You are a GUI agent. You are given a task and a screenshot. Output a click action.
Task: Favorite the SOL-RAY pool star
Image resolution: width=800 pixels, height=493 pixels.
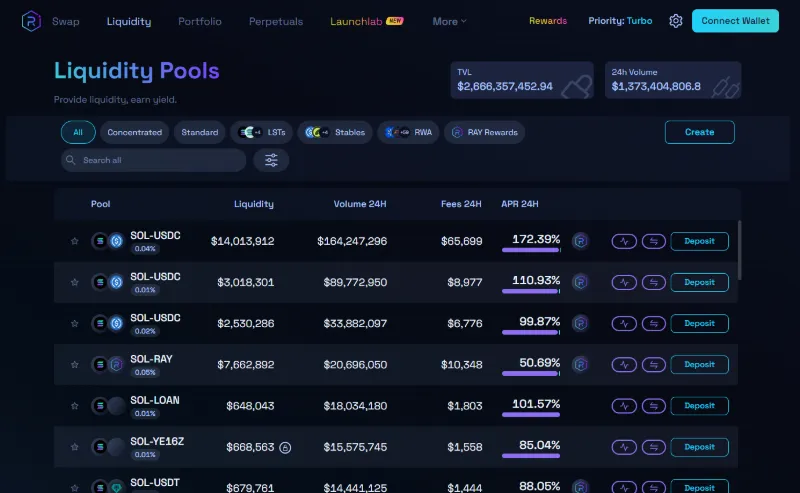(74, 364)
